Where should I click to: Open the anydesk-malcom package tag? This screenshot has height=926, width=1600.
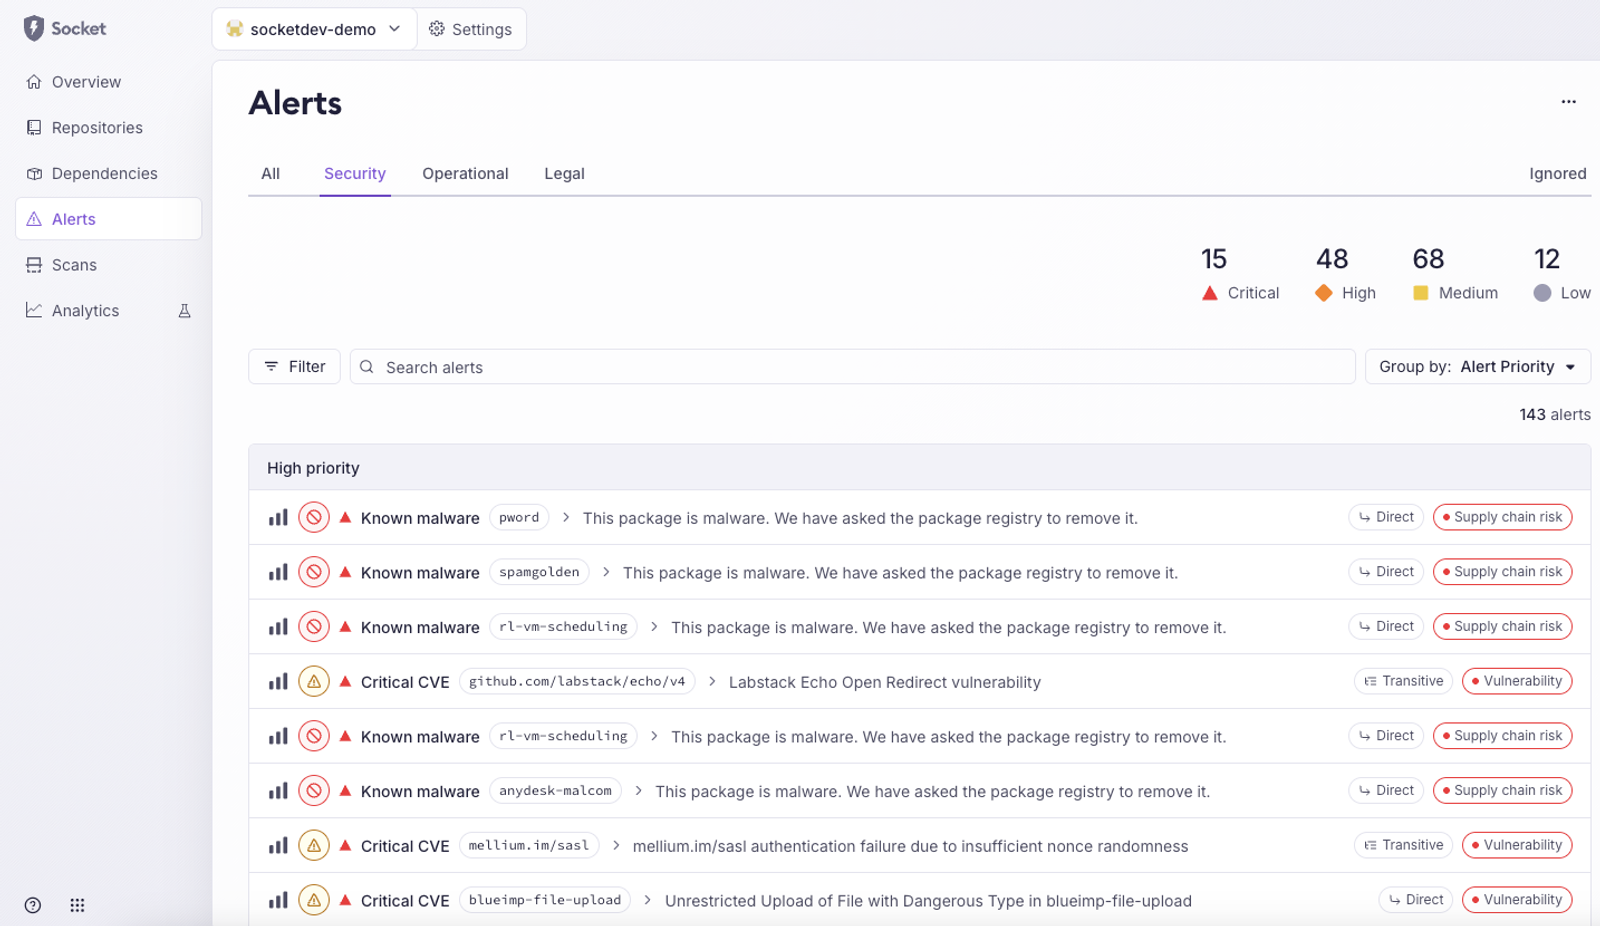click(555, 791)
